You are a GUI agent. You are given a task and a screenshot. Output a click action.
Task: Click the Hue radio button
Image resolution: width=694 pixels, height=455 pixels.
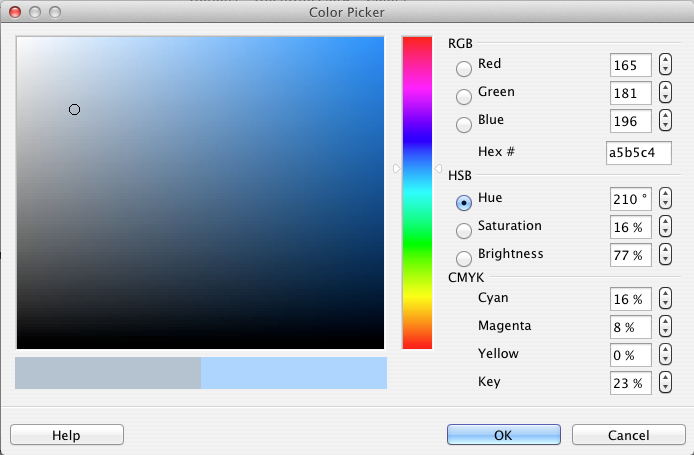point(463,203)
